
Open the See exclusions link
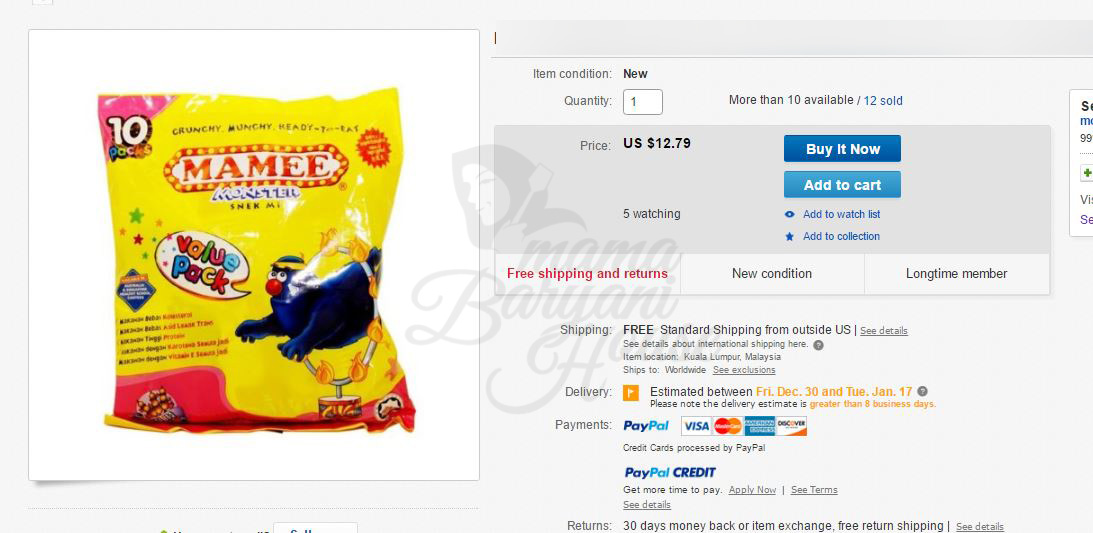(x=744, y=370)
